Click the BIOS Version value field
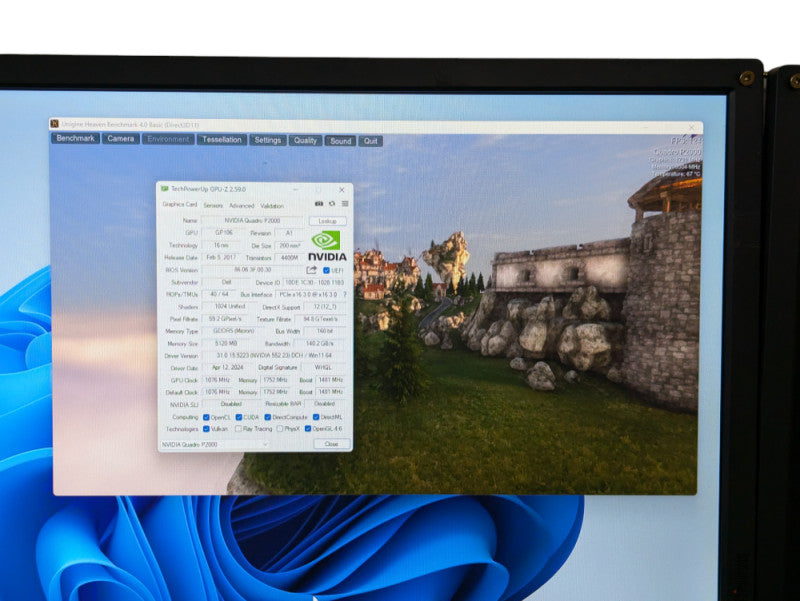 (x=252, y=270)
